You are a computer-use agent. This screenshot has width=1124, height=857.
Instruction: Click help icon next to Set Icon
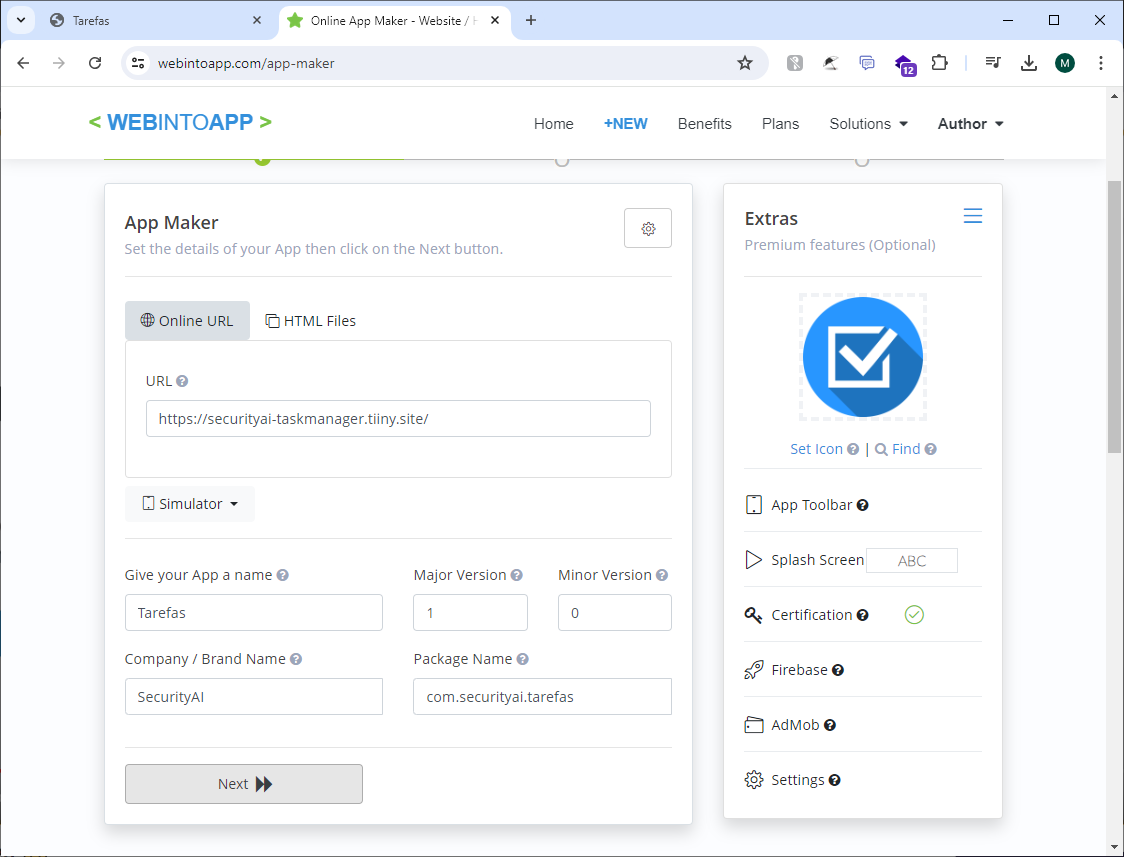point(852,449)
